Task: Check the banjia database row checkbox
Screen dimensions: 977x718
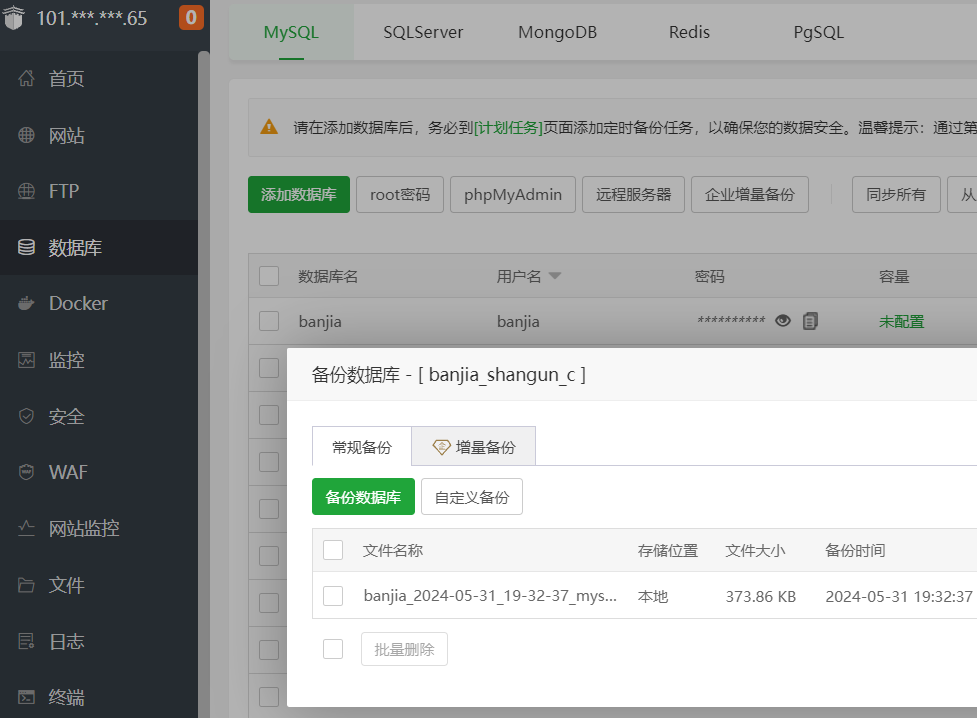Action: 269,321
